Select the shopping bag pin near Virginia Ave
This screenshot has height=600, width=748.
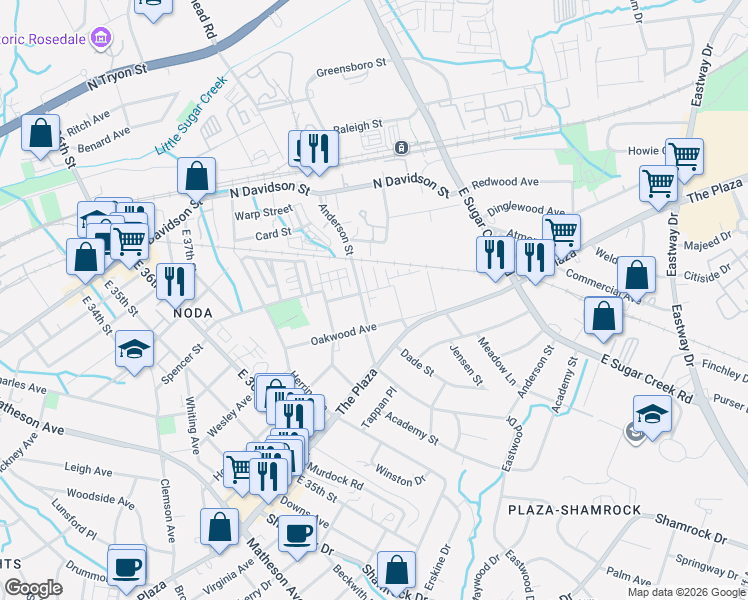(x=219, y=531)
